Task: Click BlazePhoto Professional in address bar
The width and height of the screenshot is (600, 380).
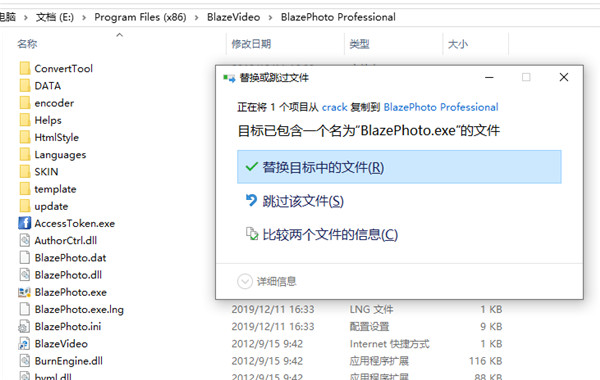Action: click(338, 17)
